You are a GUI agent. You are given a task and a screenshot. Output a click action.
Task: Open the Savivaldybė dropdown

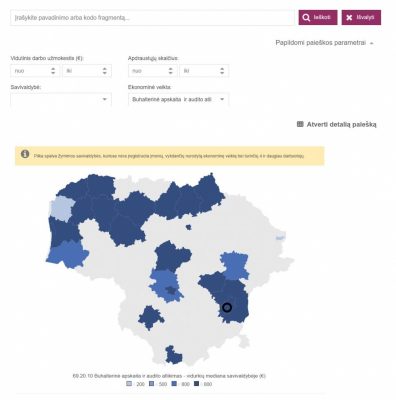pos(61,99)
